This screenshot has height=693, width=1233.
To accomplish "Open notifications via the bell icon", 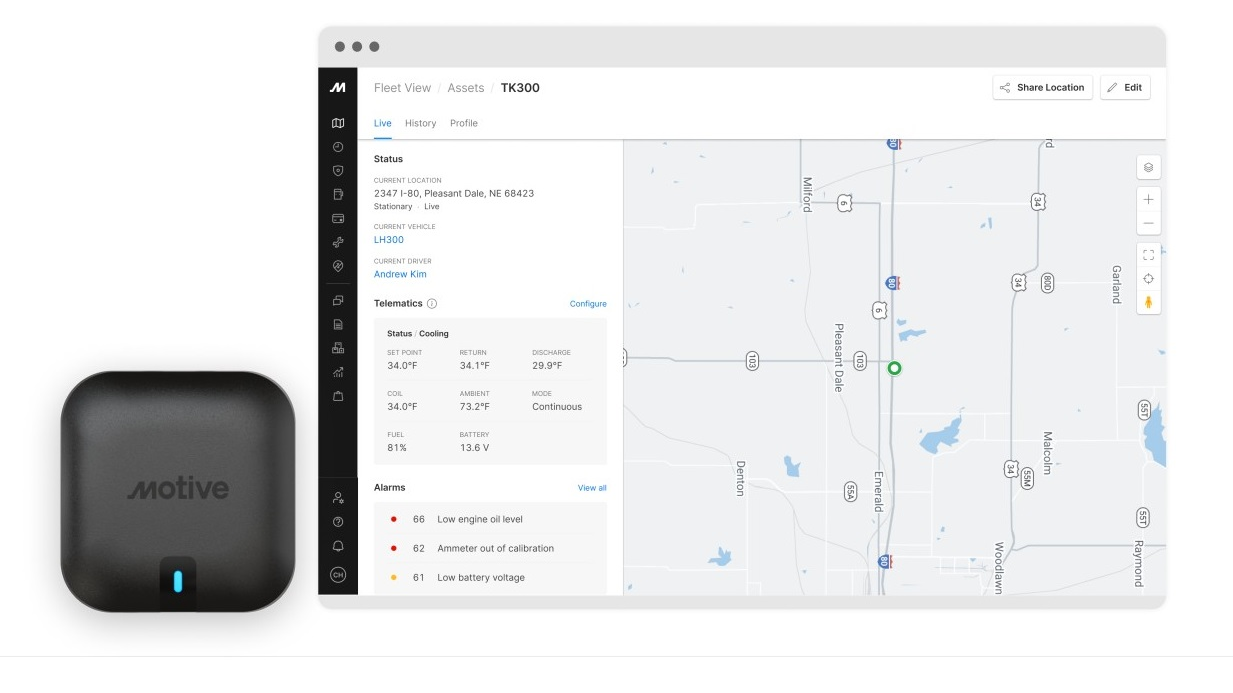I will (x=339, y=545).
